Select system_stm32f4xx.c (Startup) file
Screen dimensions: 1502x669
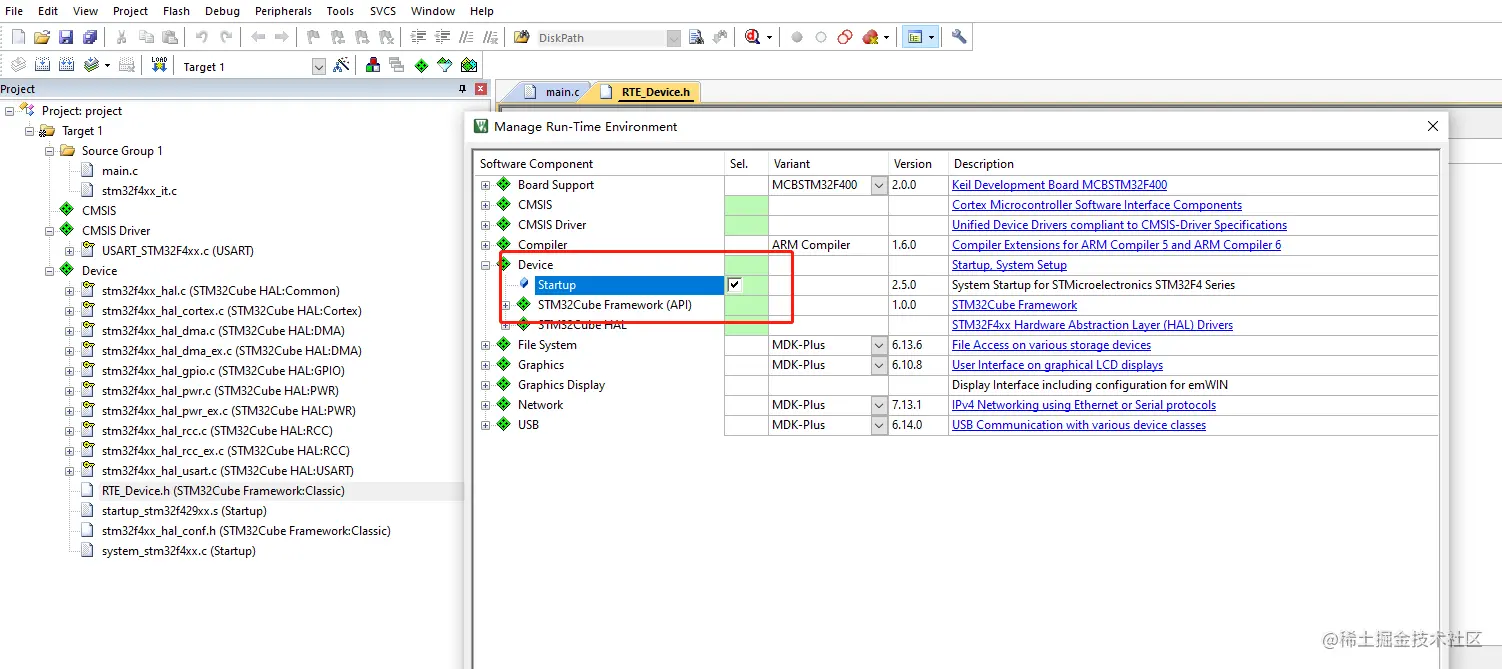(x=178, y=551)
